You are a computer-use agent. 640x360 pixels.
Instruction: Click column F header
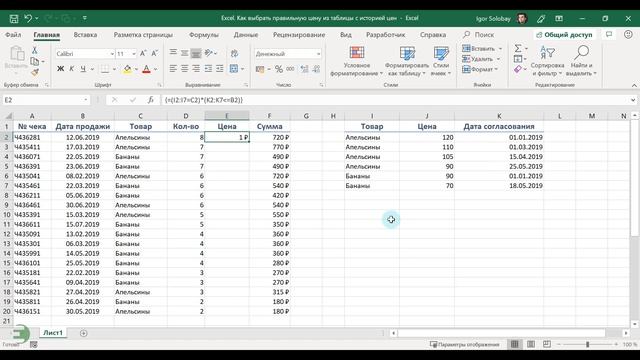tap(269, 116)
